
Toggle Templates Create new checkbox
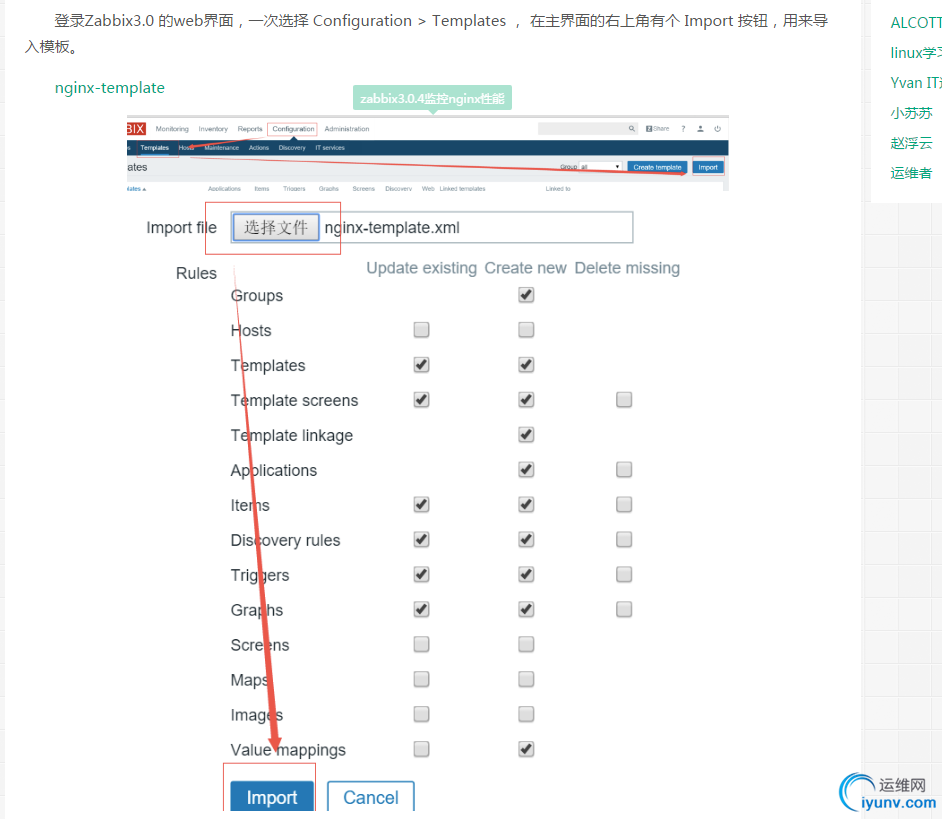526,365
